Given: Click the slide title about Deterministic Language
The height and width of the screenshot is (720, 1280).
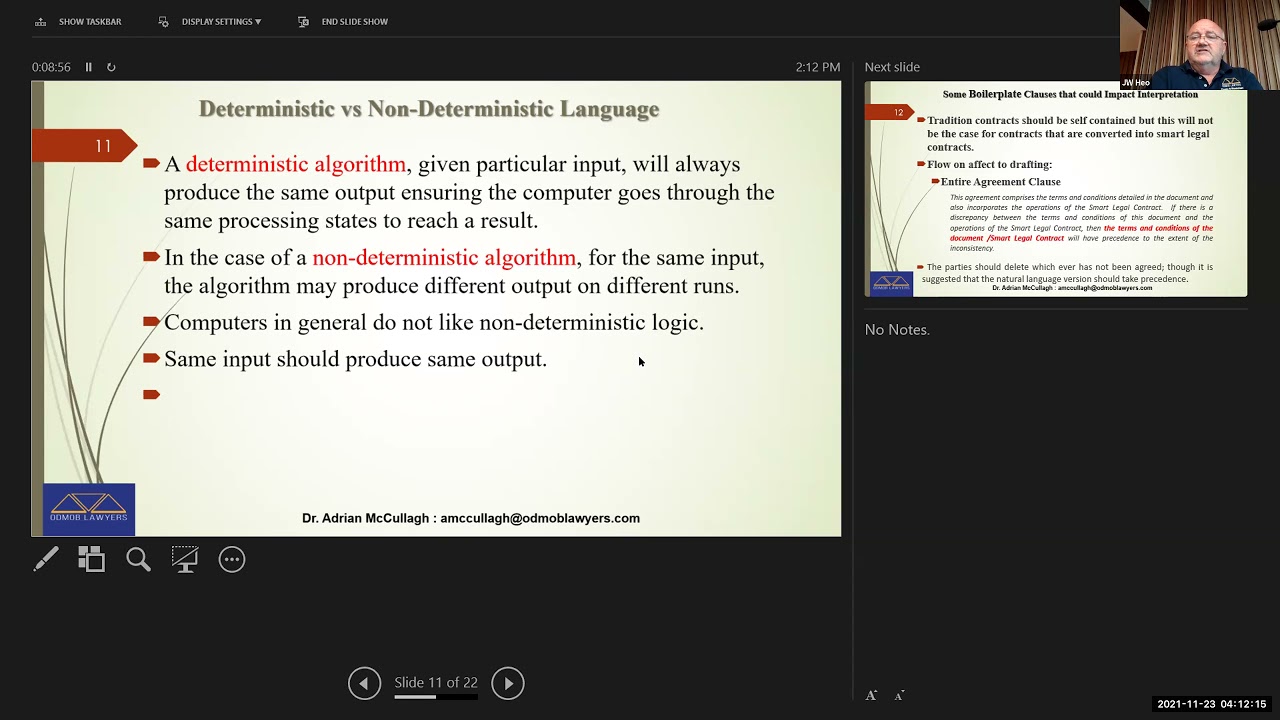Looking at the screenshot, I should (x=429, y=109).
